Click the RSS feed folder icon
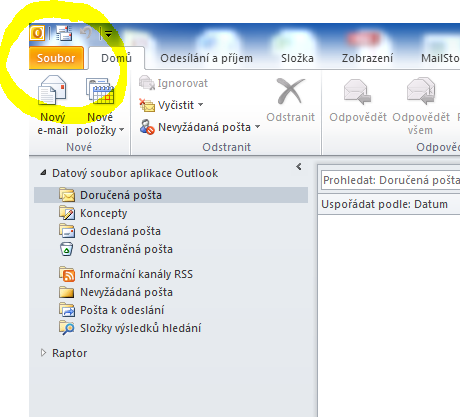 pos(67,274)
